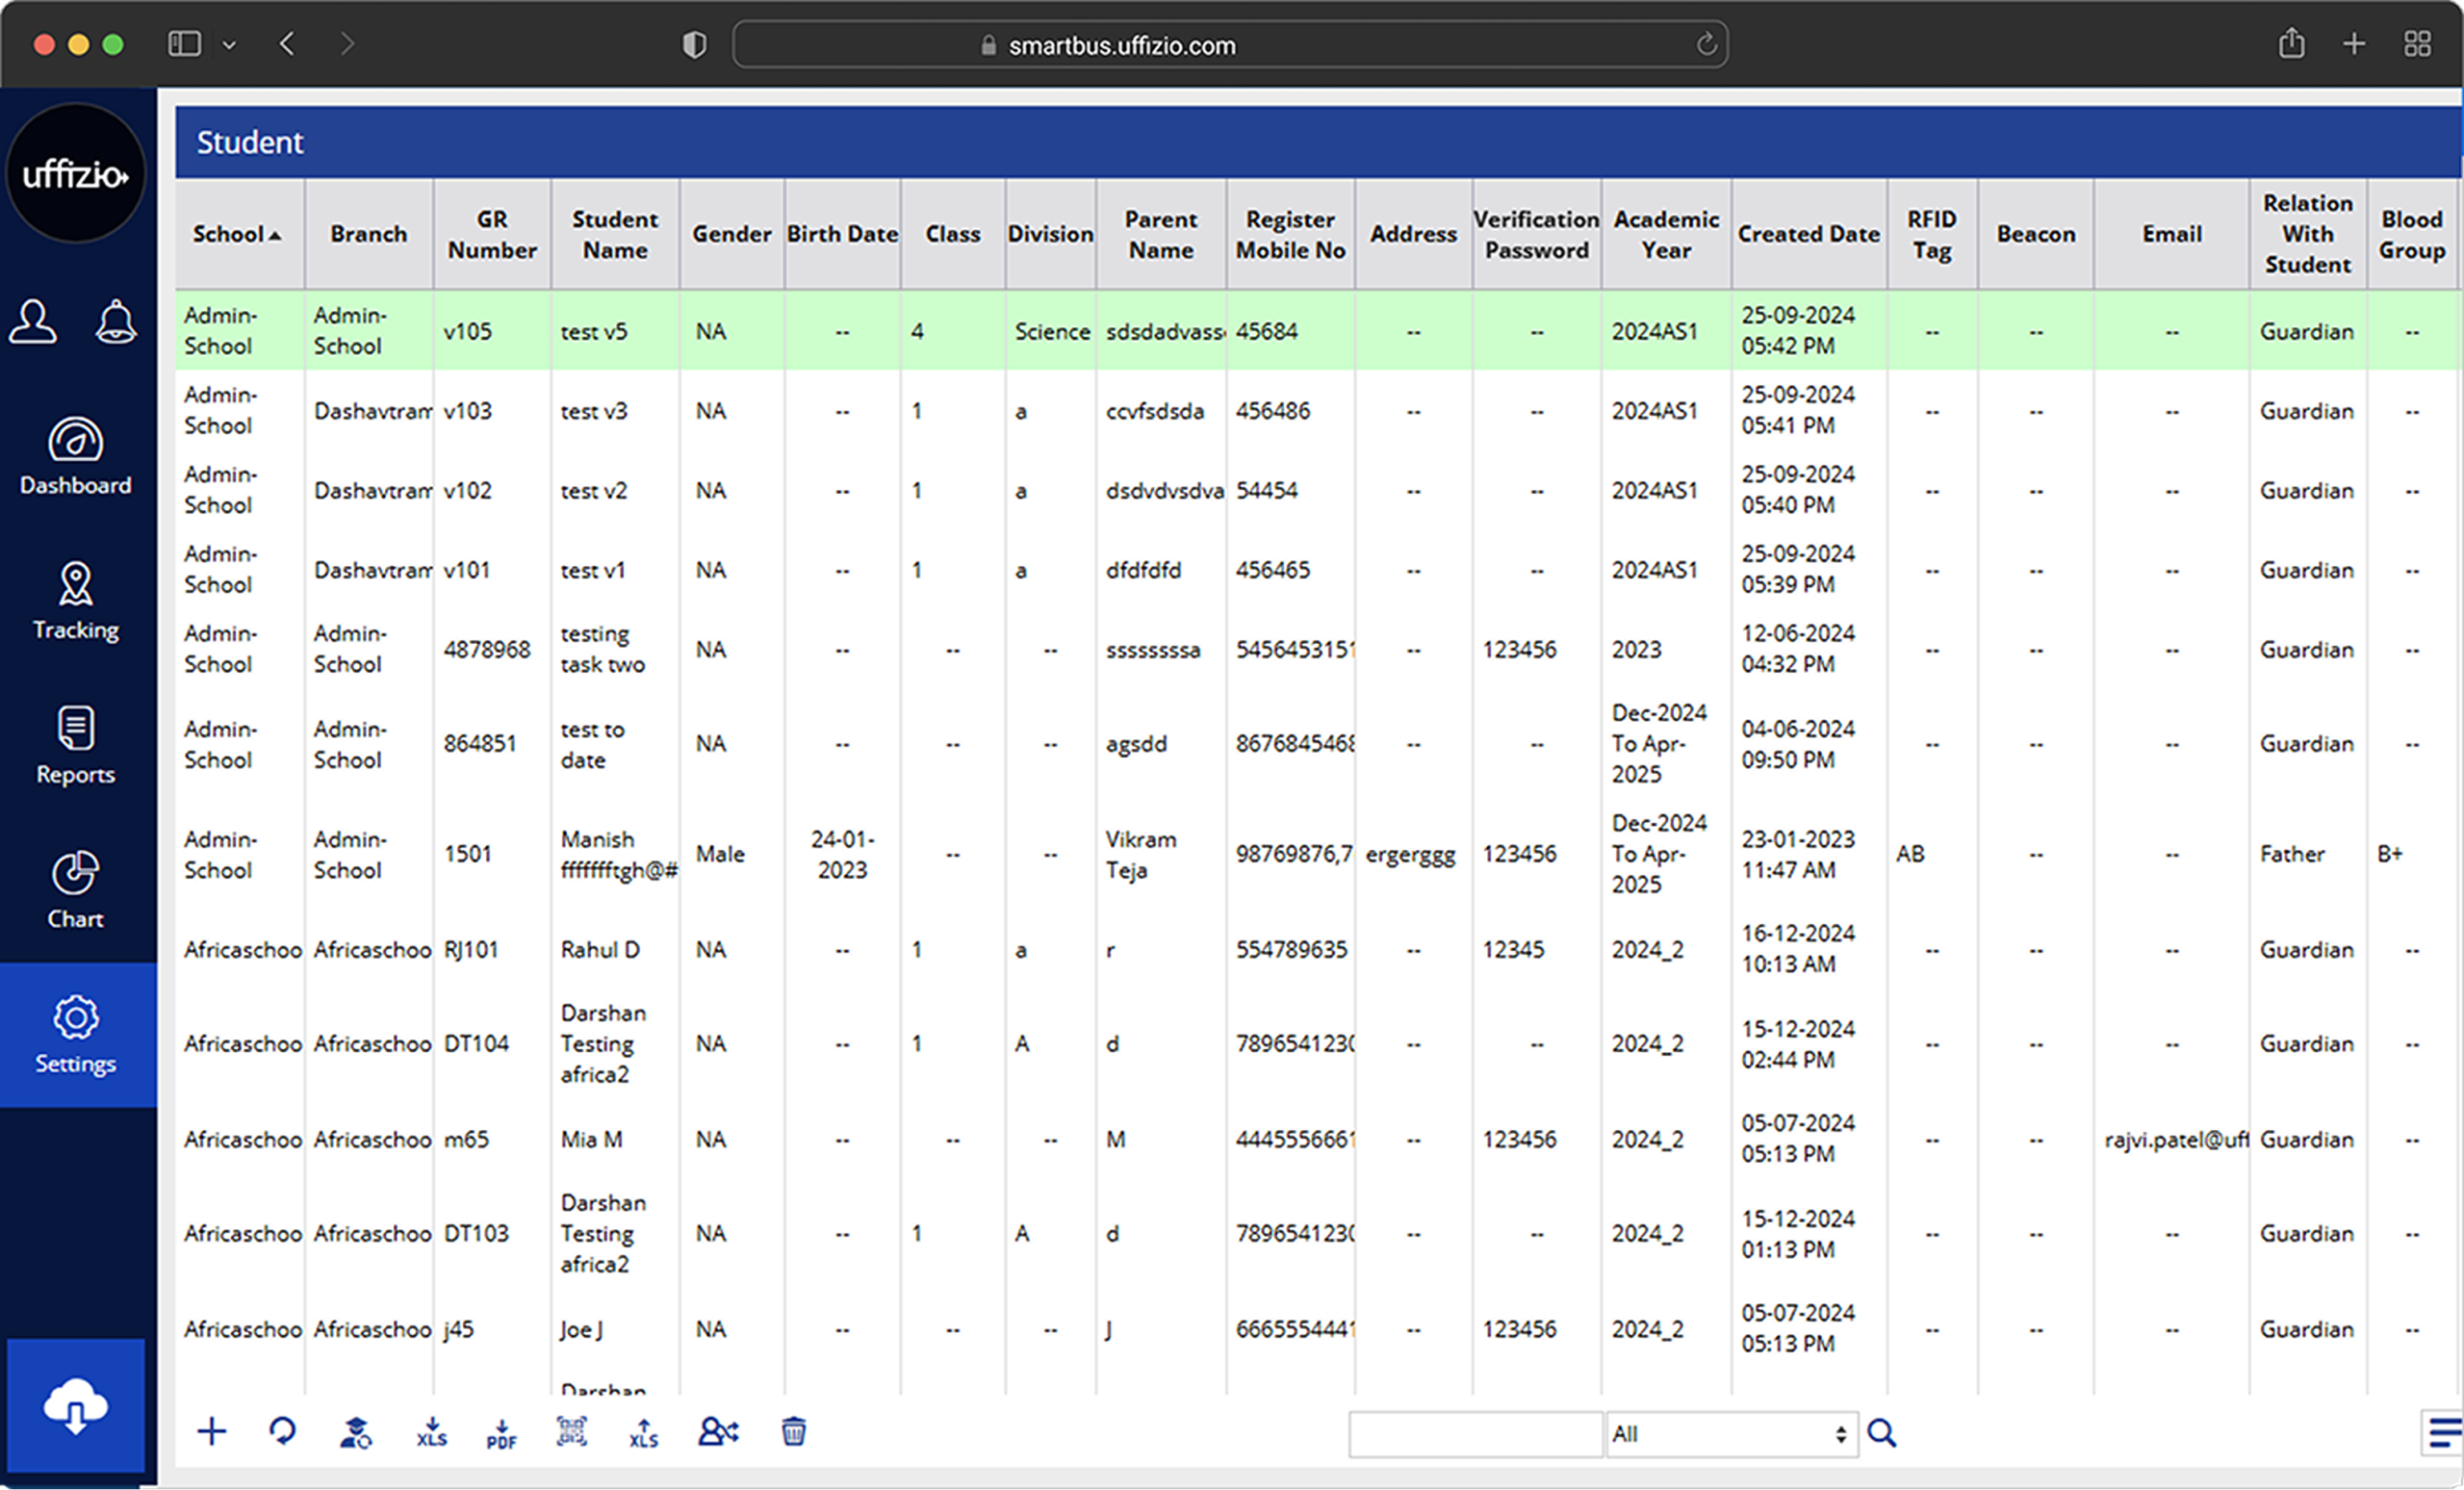Click the trash delete icon
Viewport: 2464px width, 1490px height.
coord(793,1432)
